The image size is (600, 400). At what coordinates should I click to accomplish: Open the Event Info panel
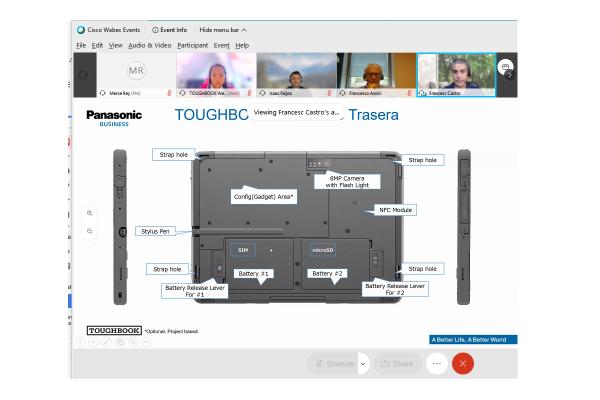pyautogui.click(x=170, y=30)
